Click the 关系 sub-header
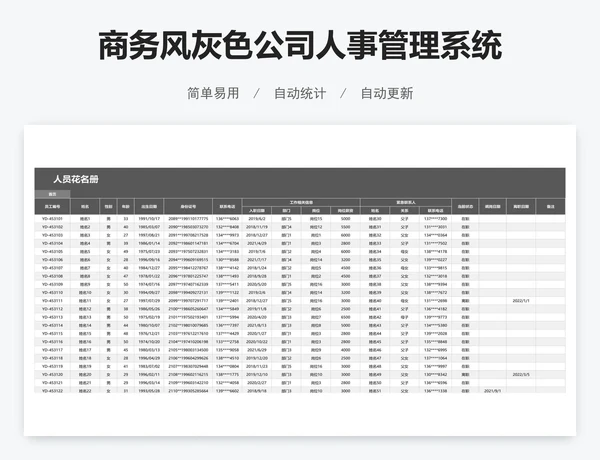 404,210
